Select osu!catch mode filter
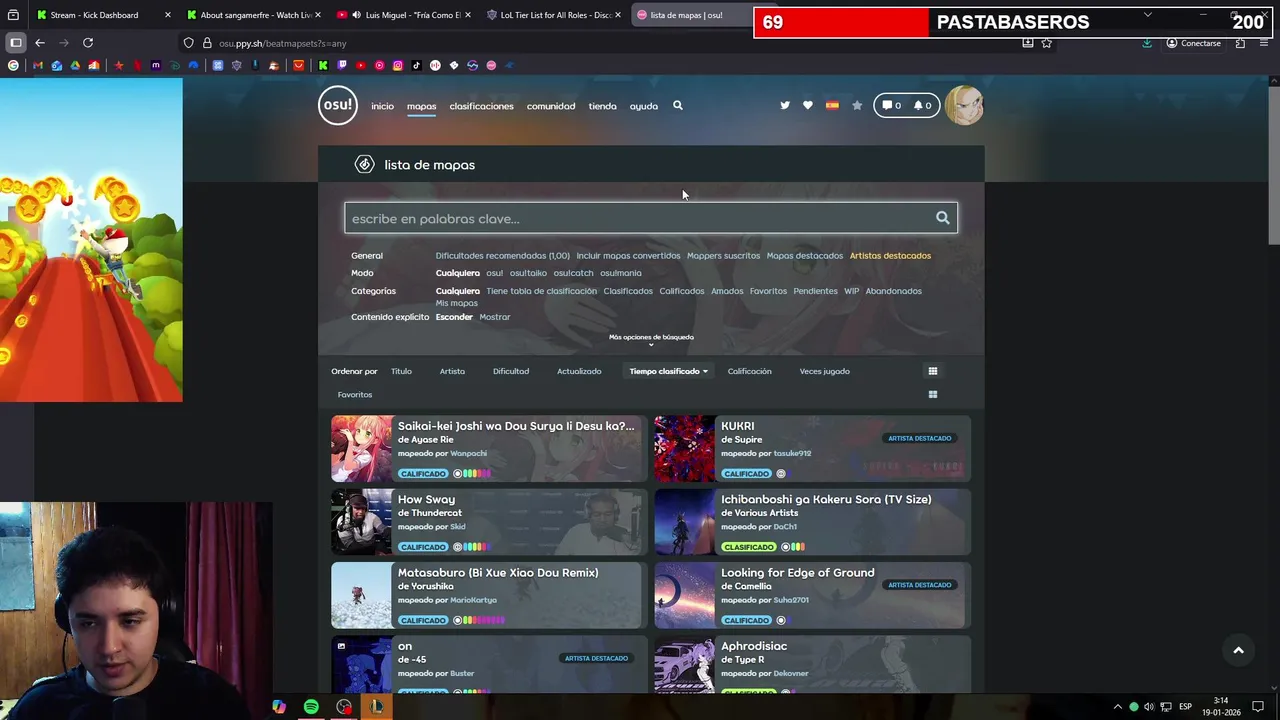Image resolution: width=1280 pixels, height=720 pixels. click(573, 273)
